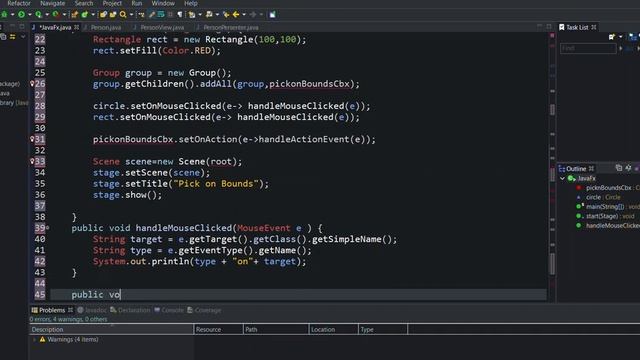The height and width of the screenshot is (360, 640).
Task: Close the JavaFx.java editor tab
Action: click(76, 27)
